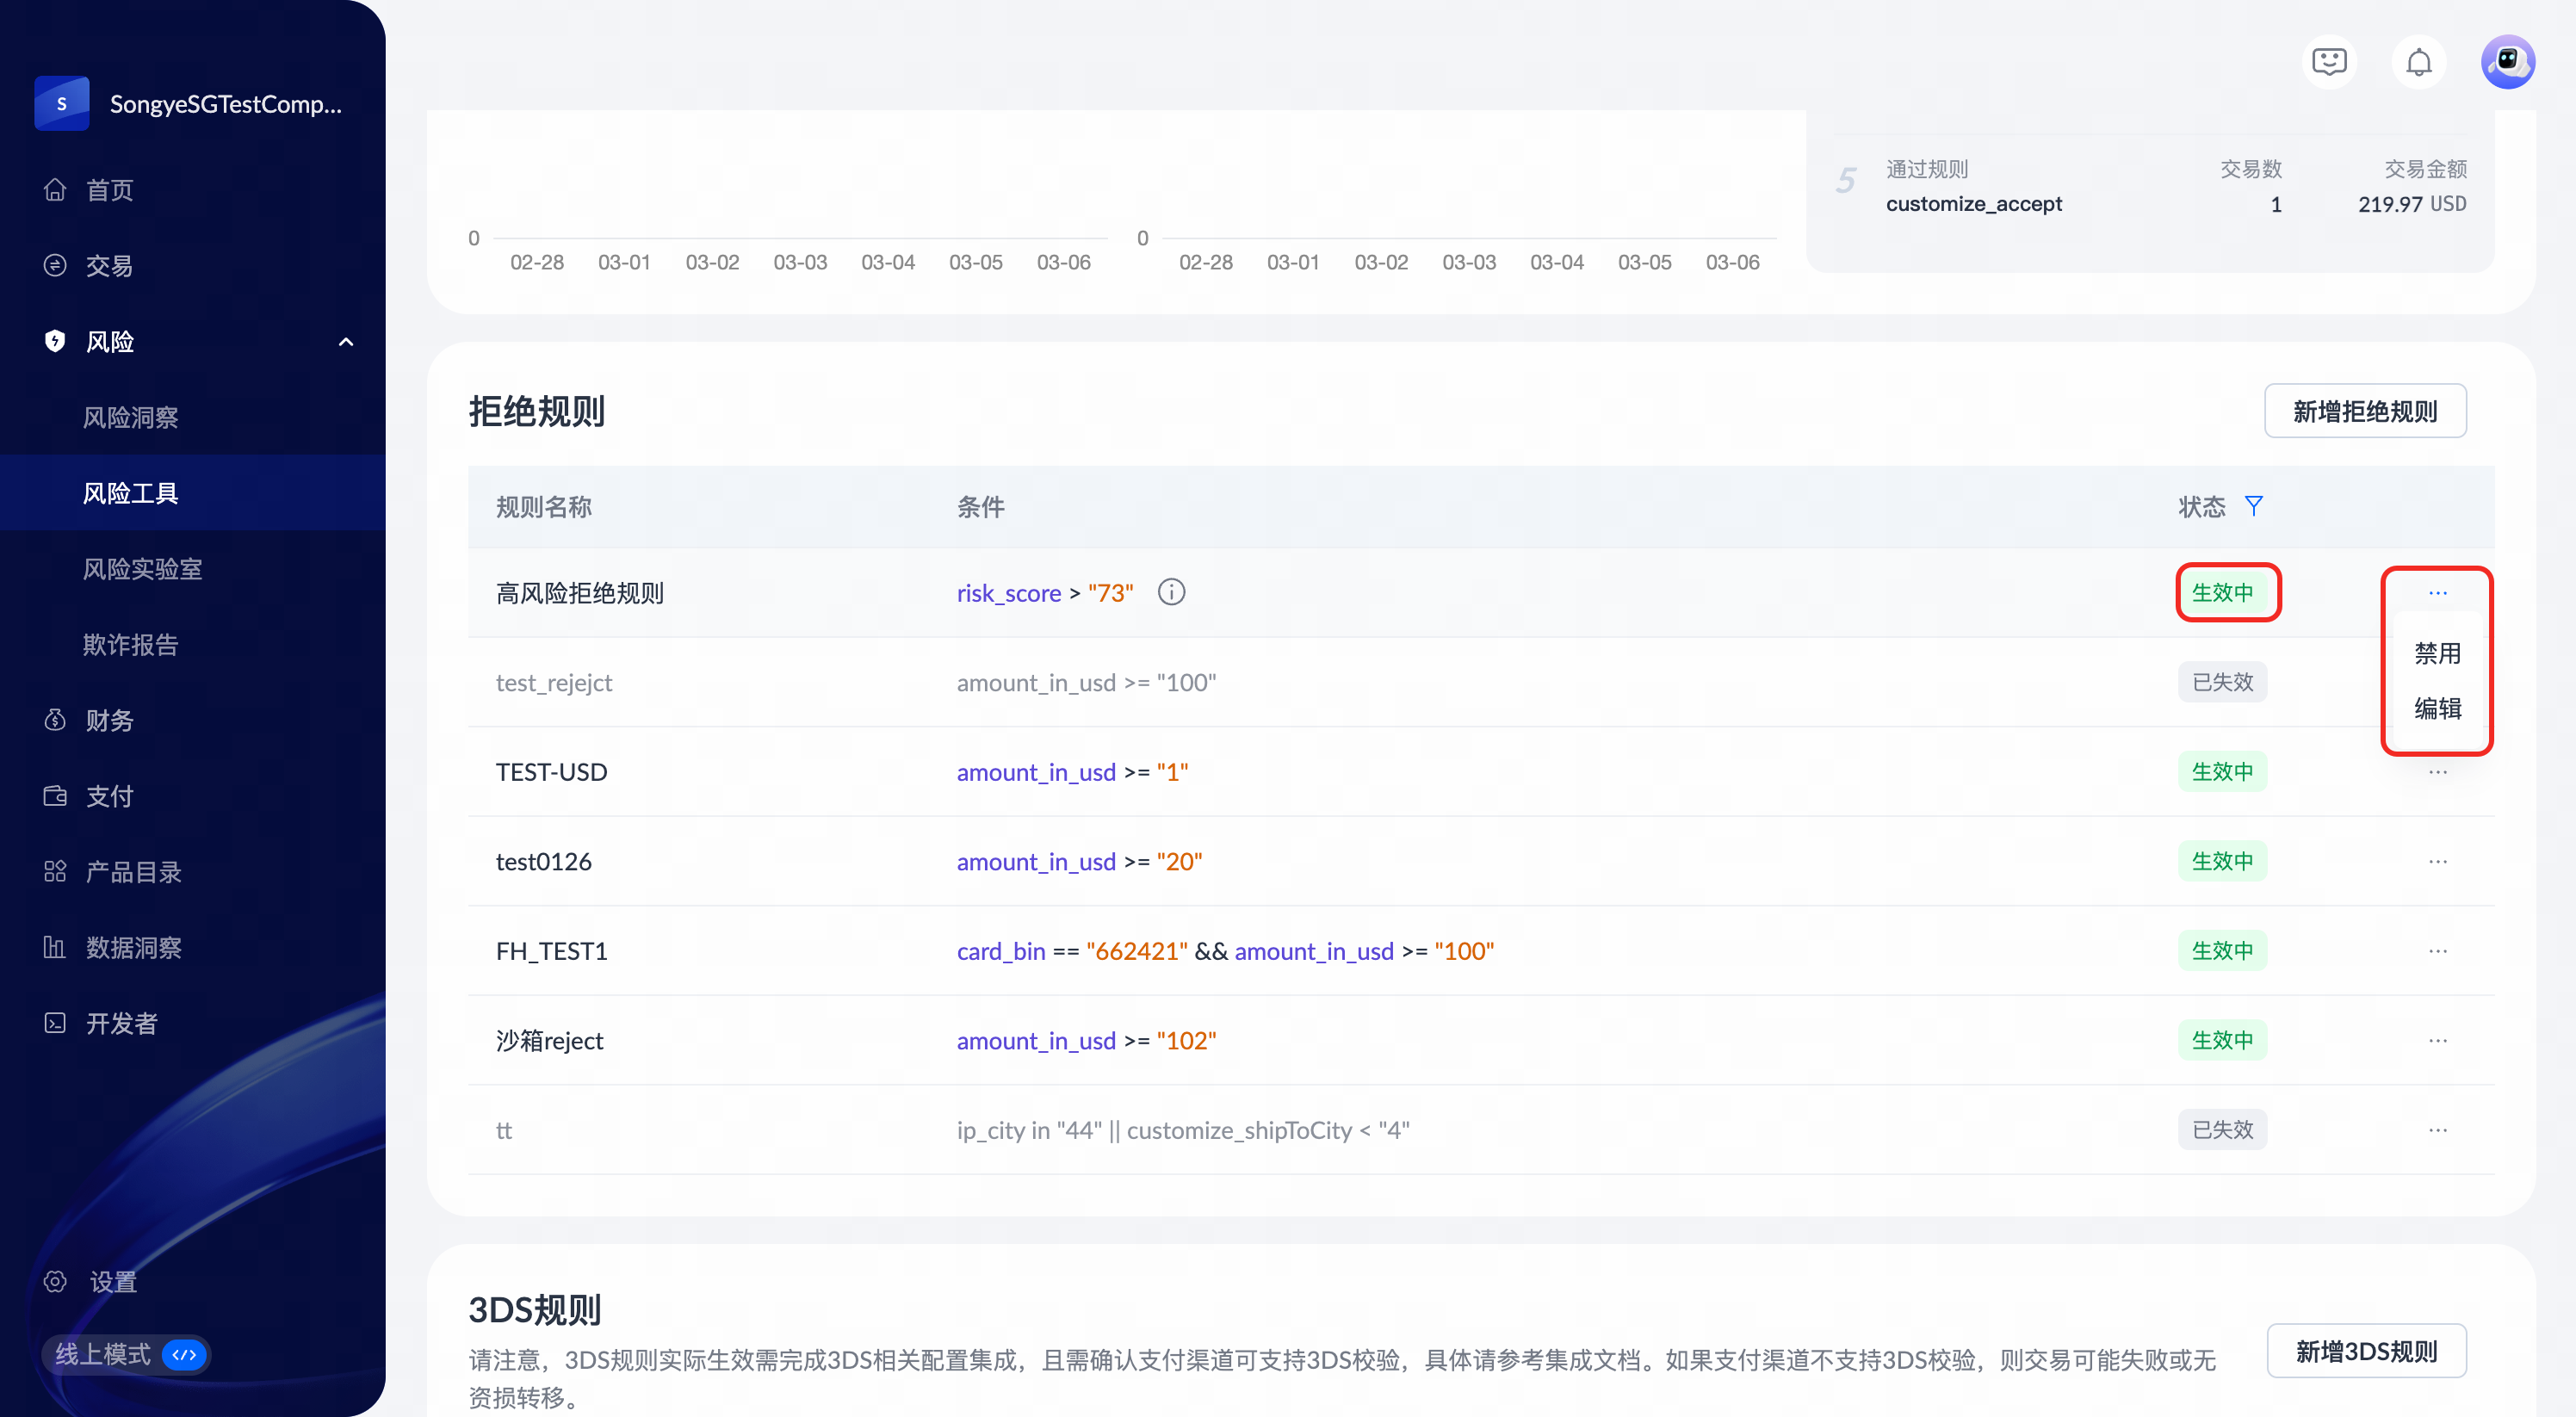Open more actions for 沙箱reject rule

pos(2437,1041)
